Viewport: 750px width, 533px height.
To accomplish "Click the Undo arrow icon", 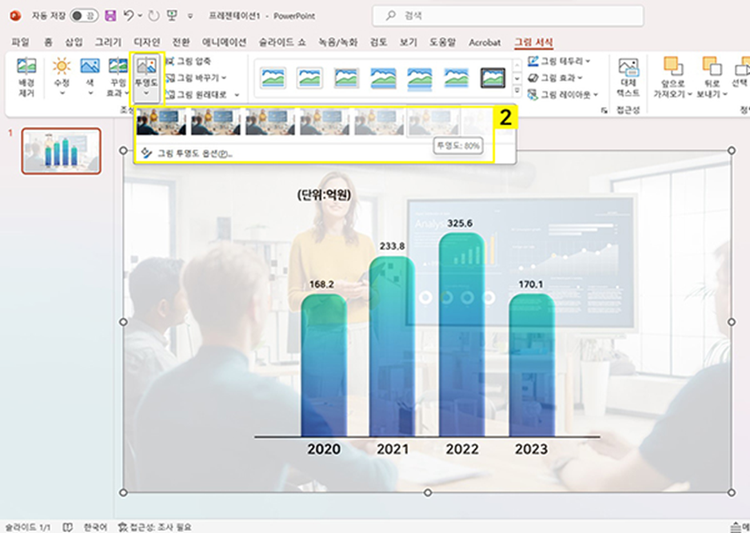I will point(128,16).
